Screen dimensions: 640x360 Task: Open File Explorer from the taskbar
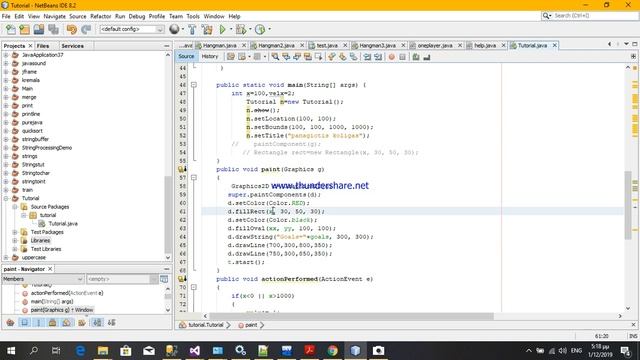103,351
